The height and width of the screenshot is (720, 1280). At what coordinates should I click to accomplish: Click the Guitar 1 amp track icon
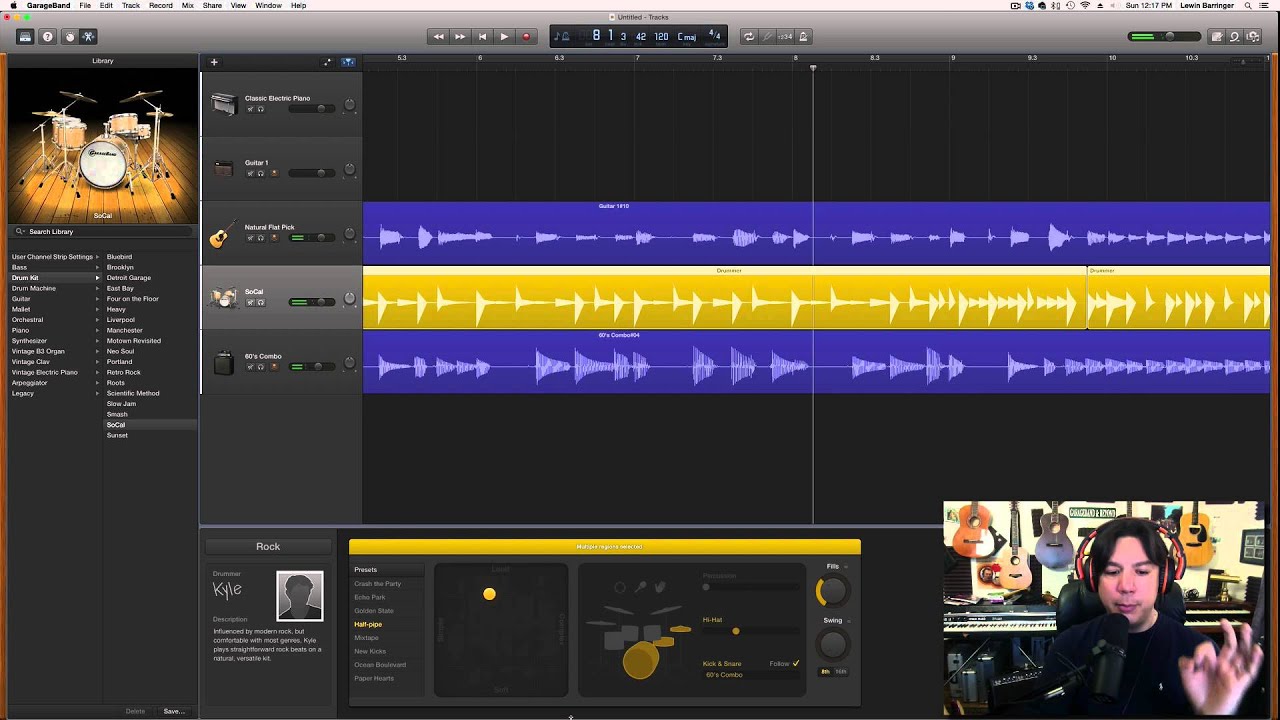point(223,169)
